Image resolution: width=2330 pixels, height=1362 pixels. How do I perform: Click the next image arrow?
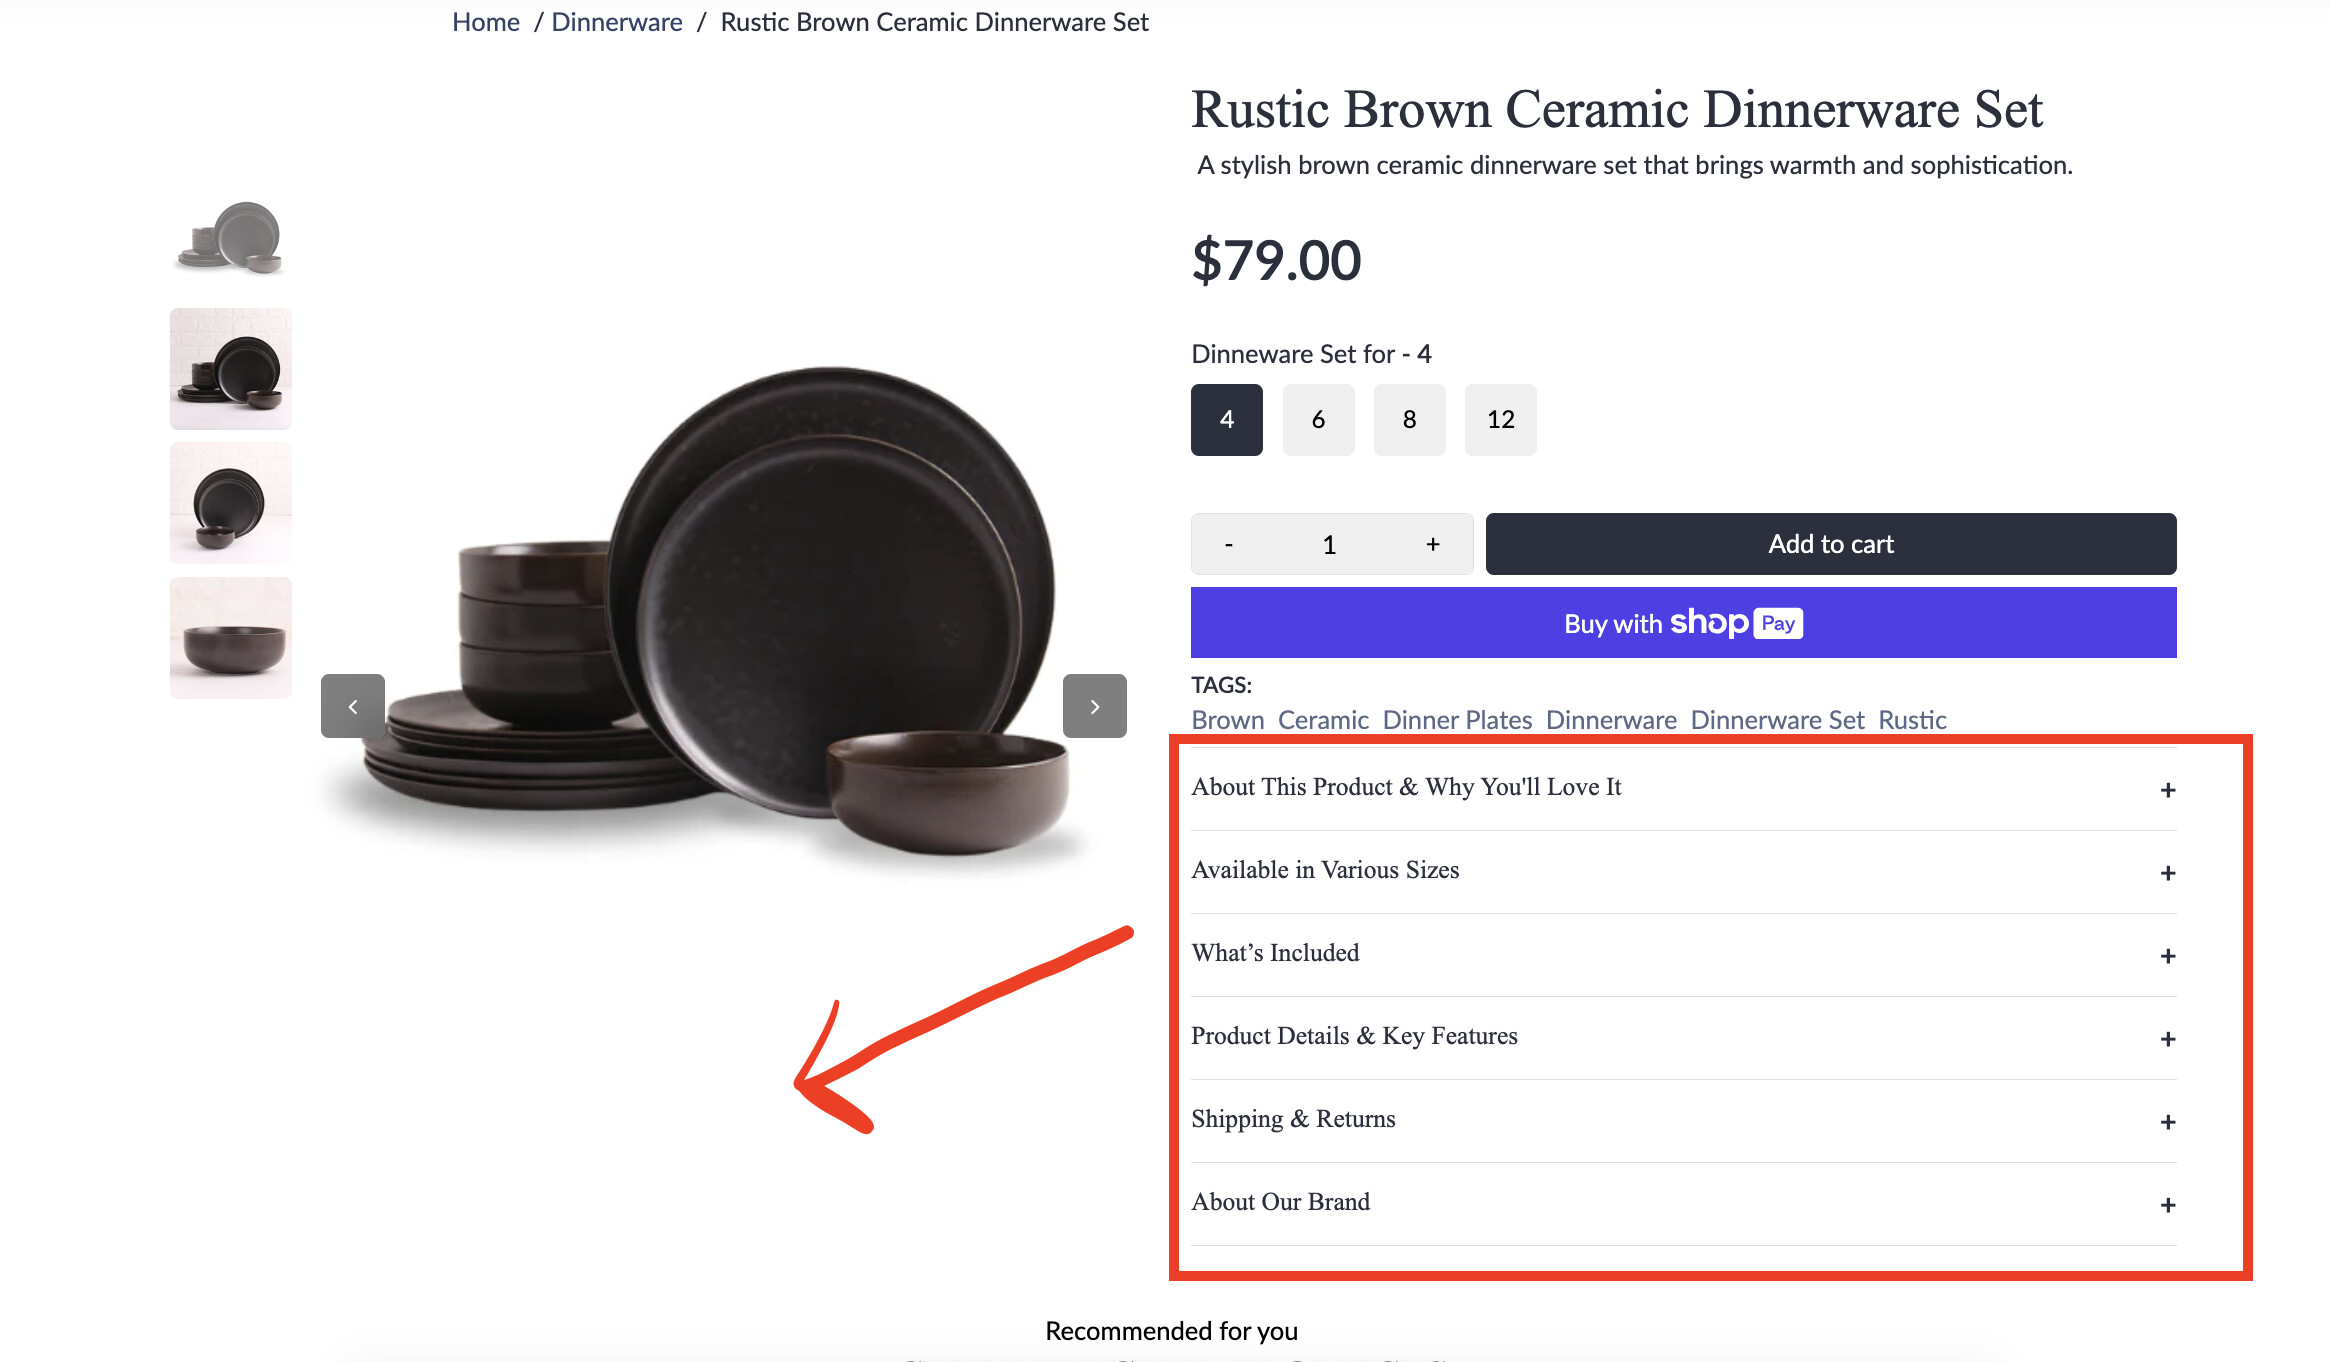tap(1094, 706)
